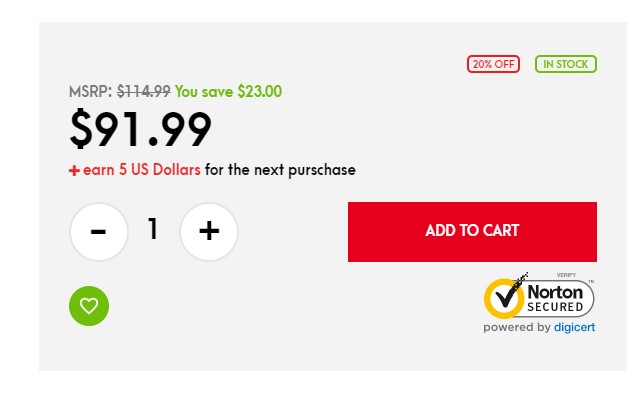Open the digicert link
This screenshot has height=402, width=639.
575,327
